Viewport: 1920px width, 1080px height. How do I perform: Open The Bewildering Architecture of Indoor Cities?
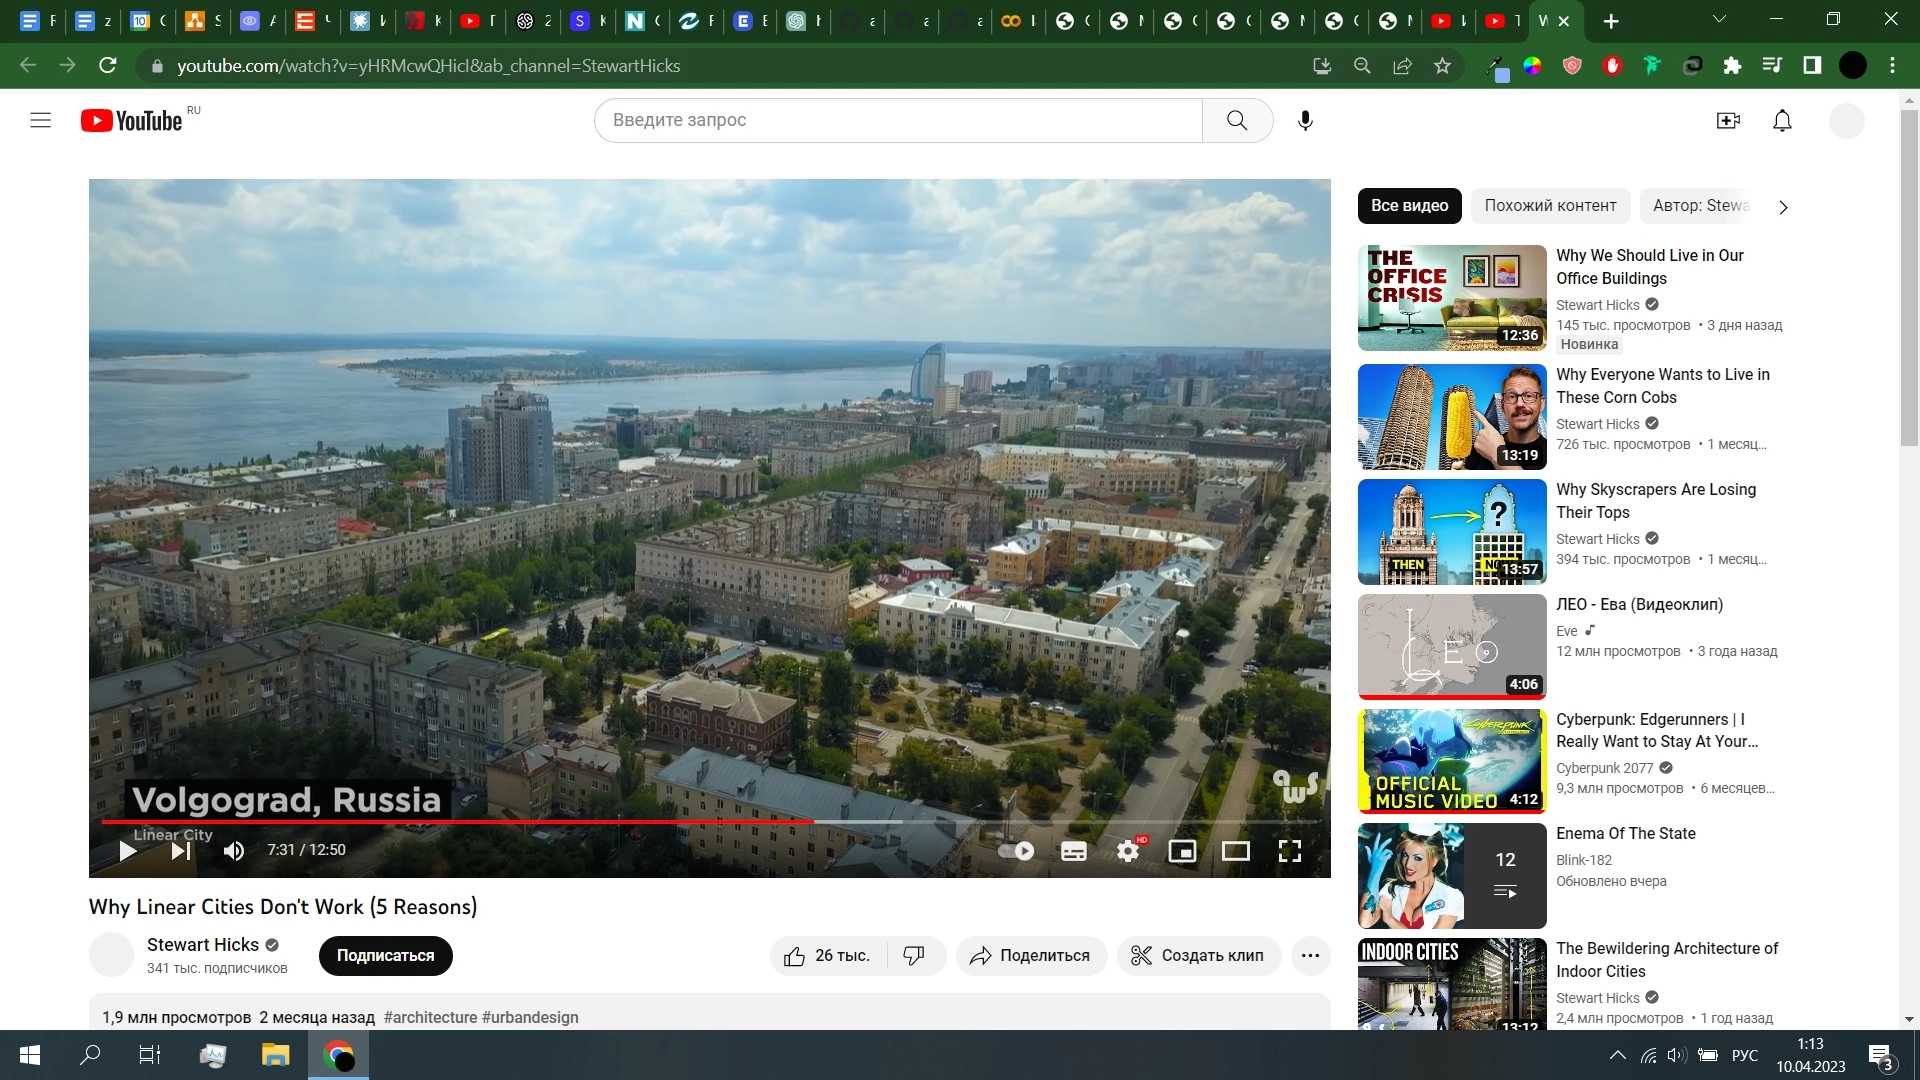[x=1667, y=960]
